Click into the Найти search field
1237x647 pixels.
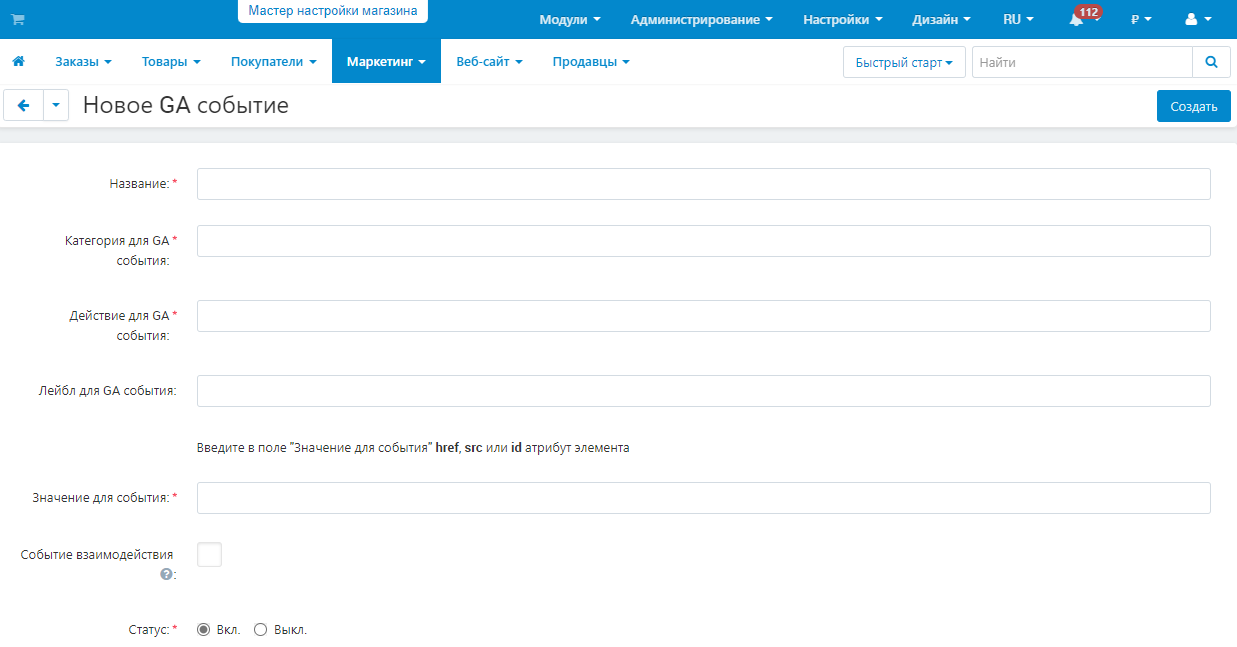[1082, 62]
